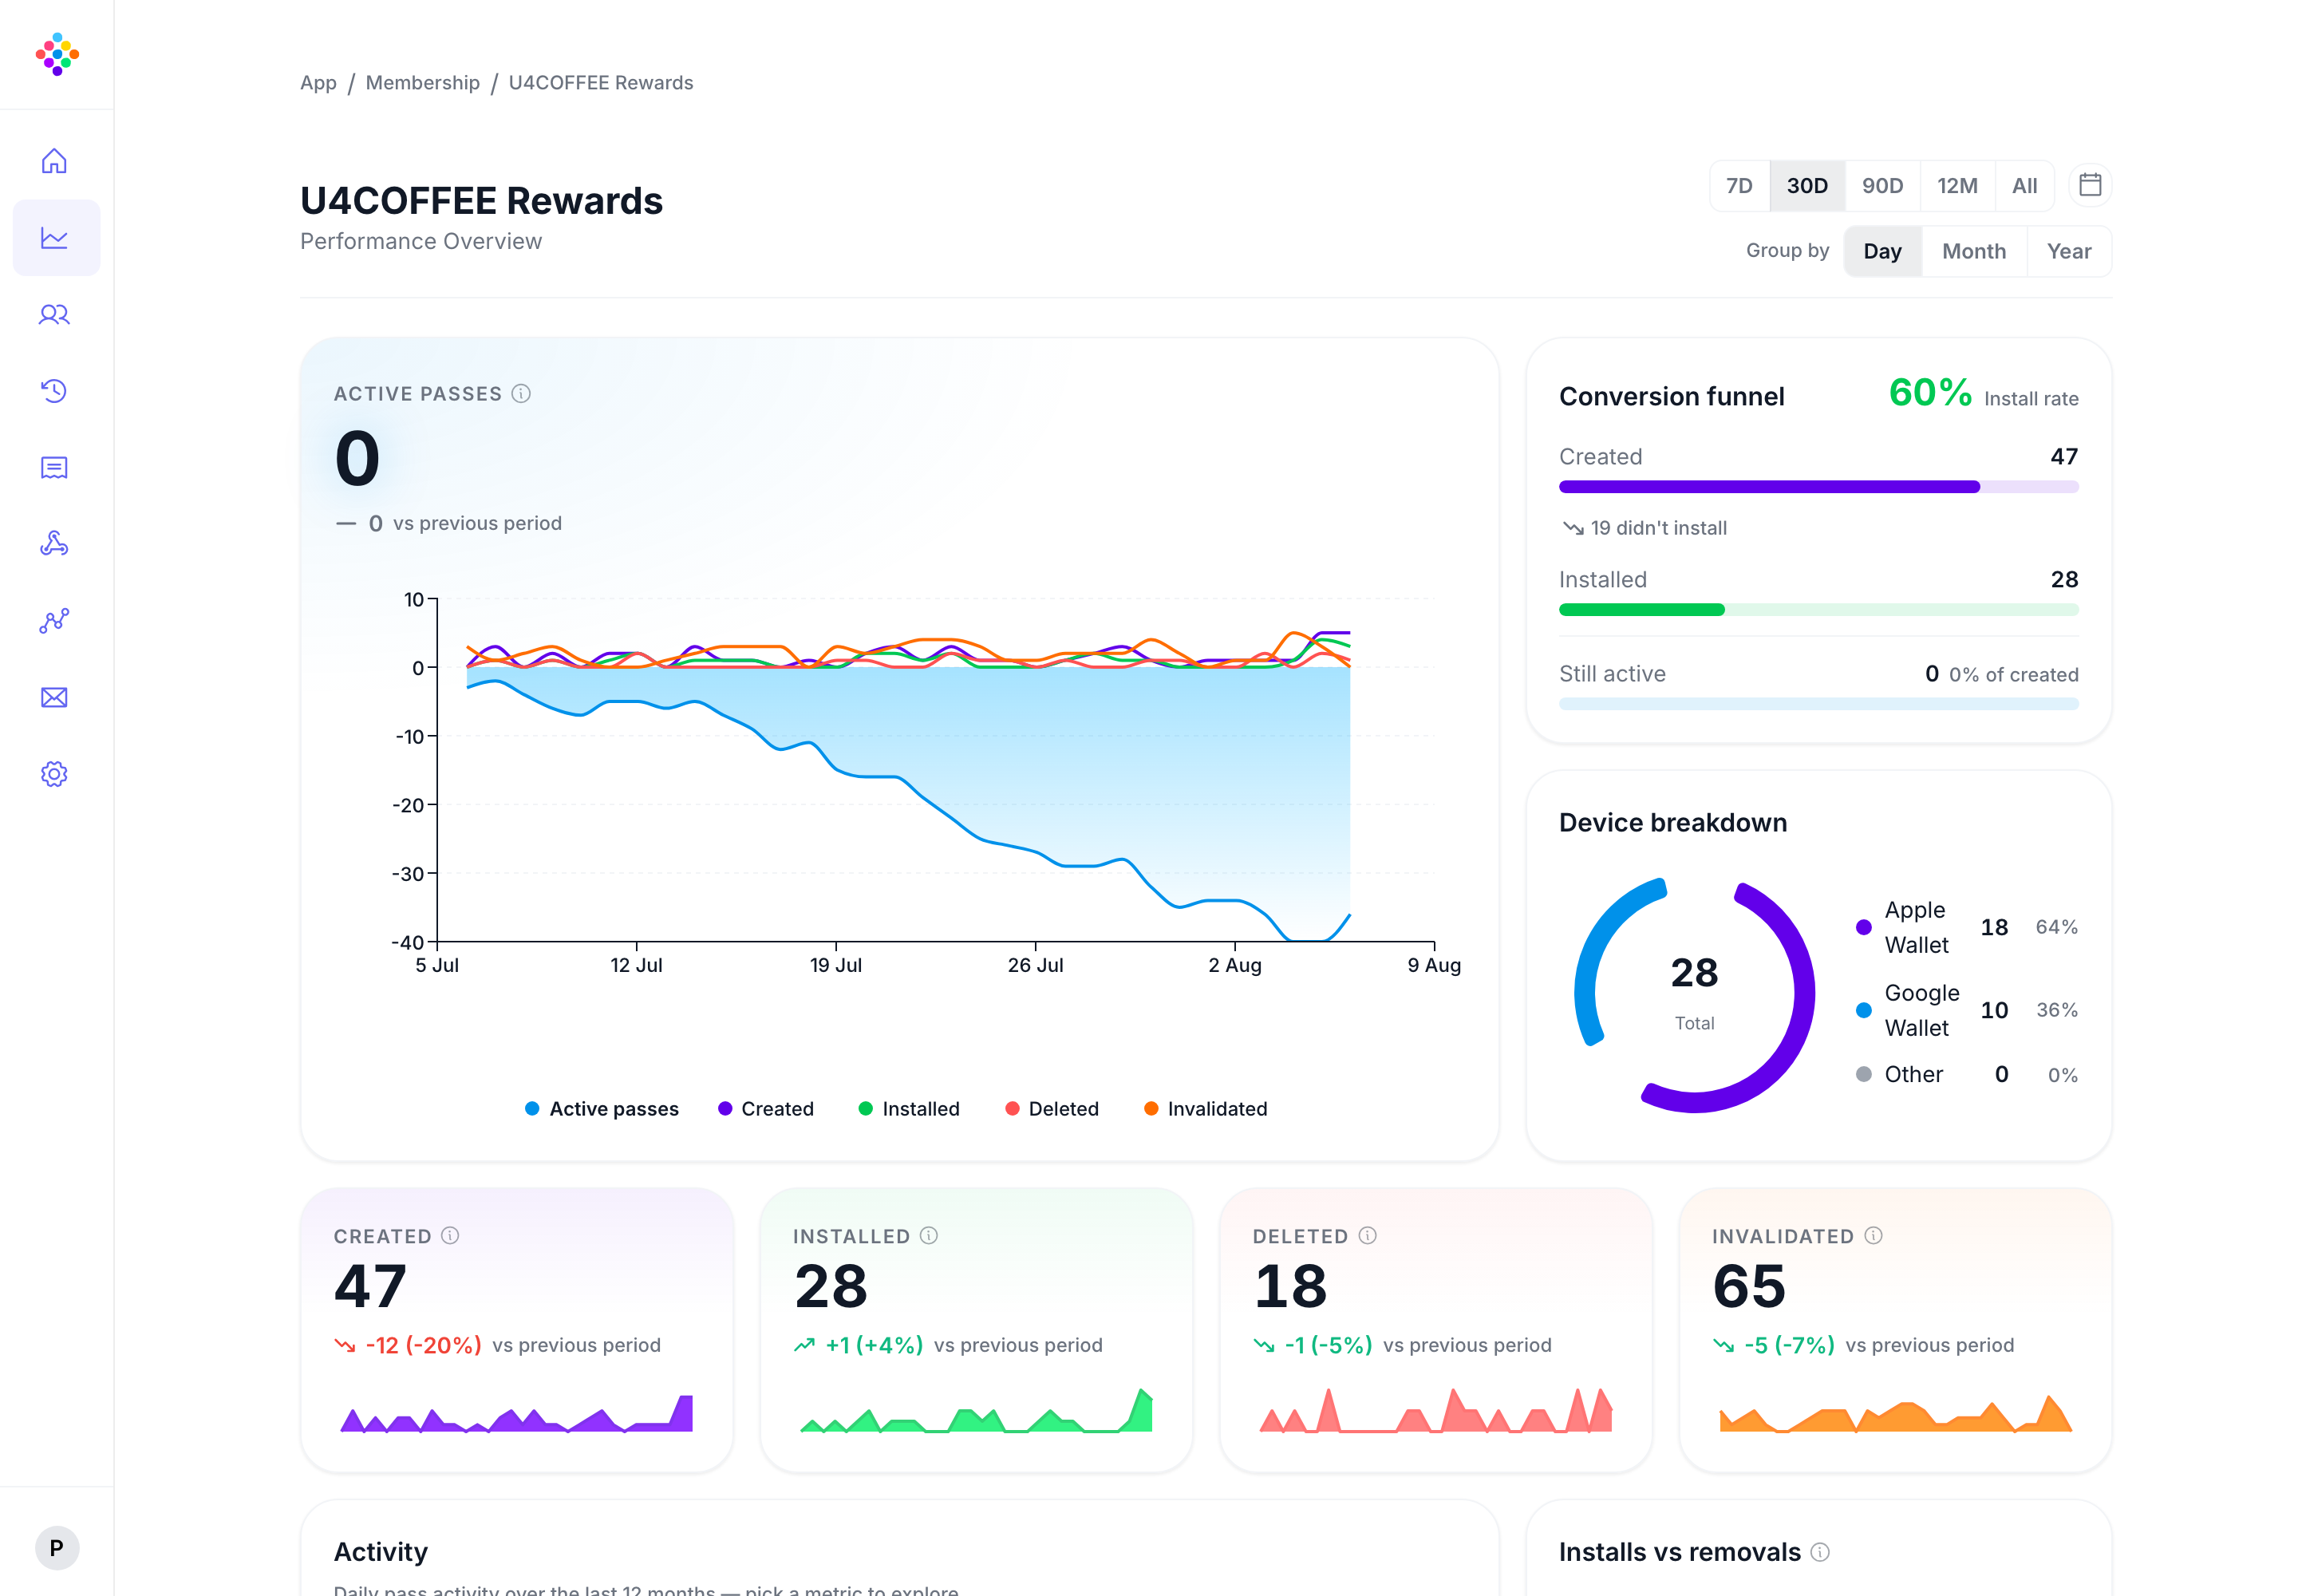Select the 30D time range

1807,185
